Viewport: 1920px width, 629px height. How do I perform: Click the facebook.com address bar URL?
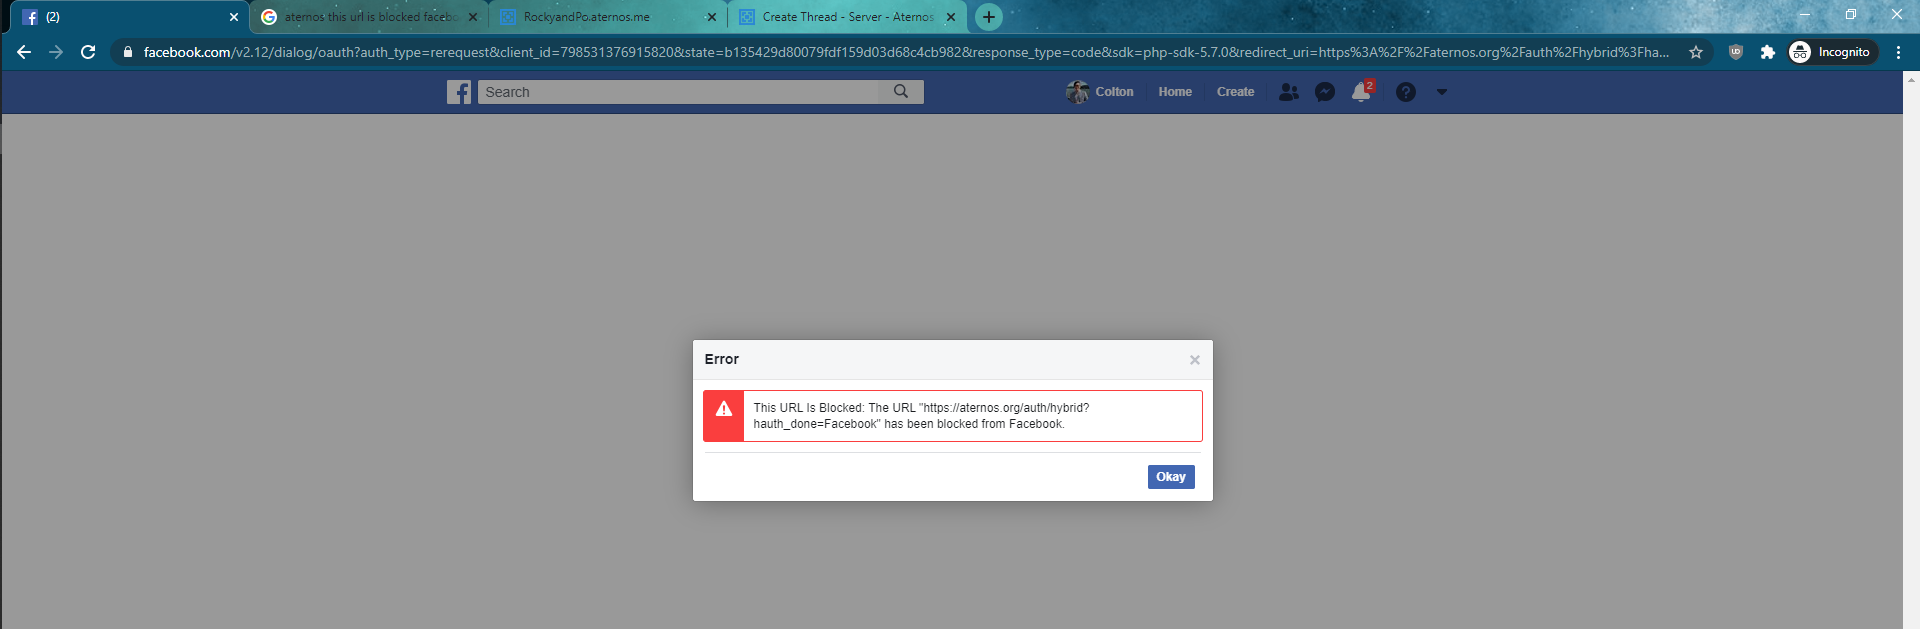(x=906, y=52)
